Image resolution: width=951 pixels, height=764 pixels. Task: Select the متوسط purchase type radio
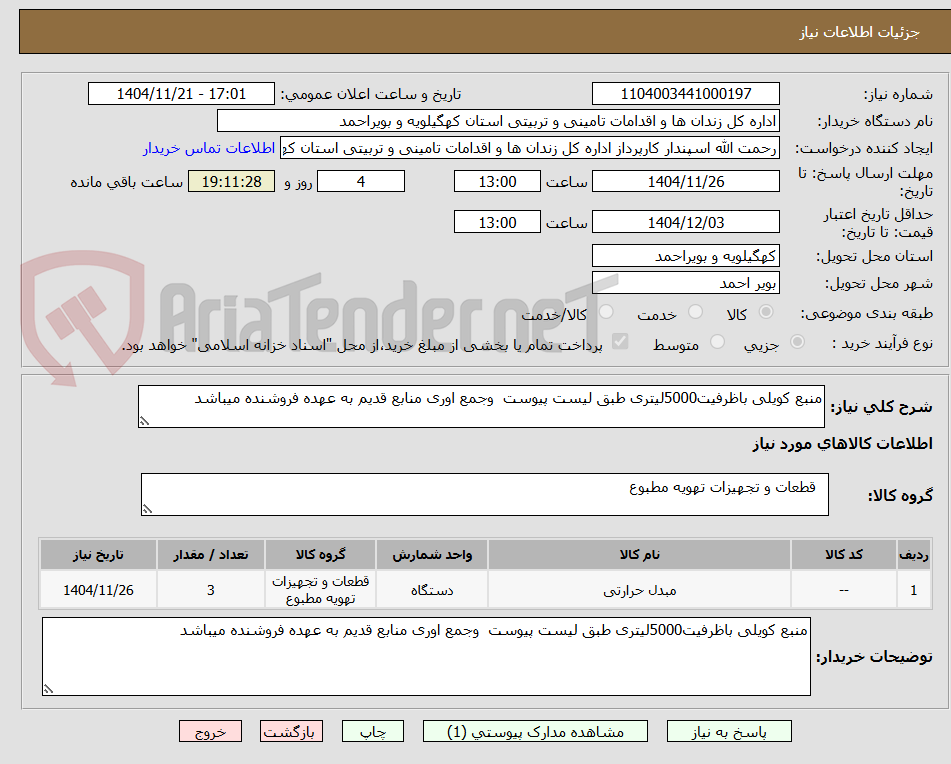717,343
